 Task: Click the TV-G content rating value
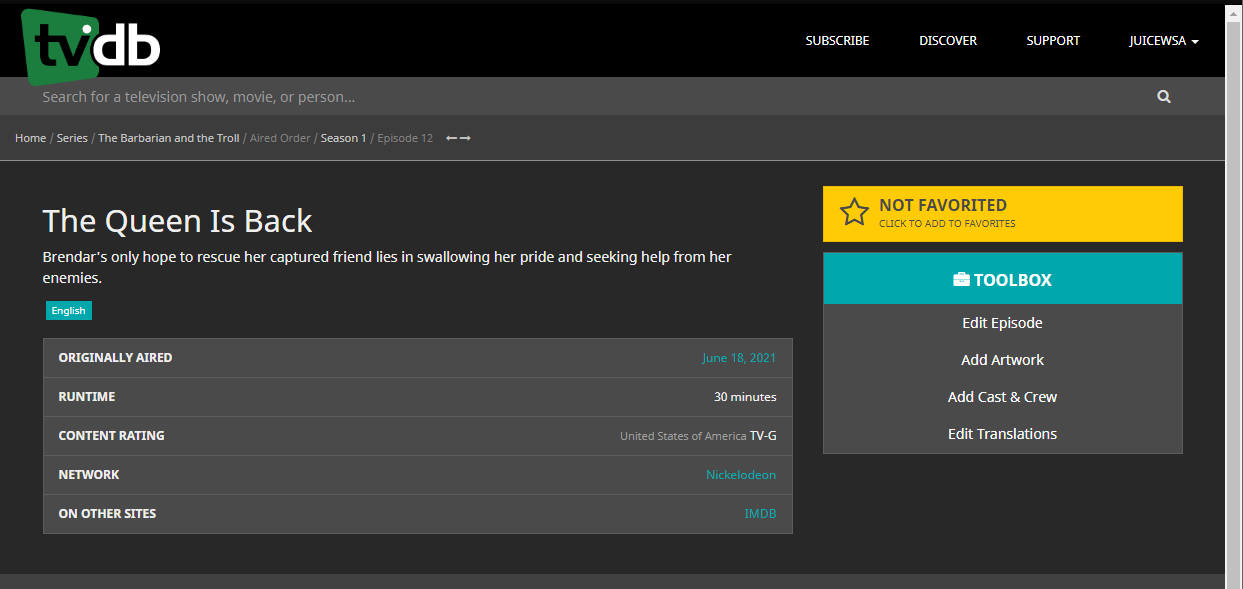(x=763, y=436)
